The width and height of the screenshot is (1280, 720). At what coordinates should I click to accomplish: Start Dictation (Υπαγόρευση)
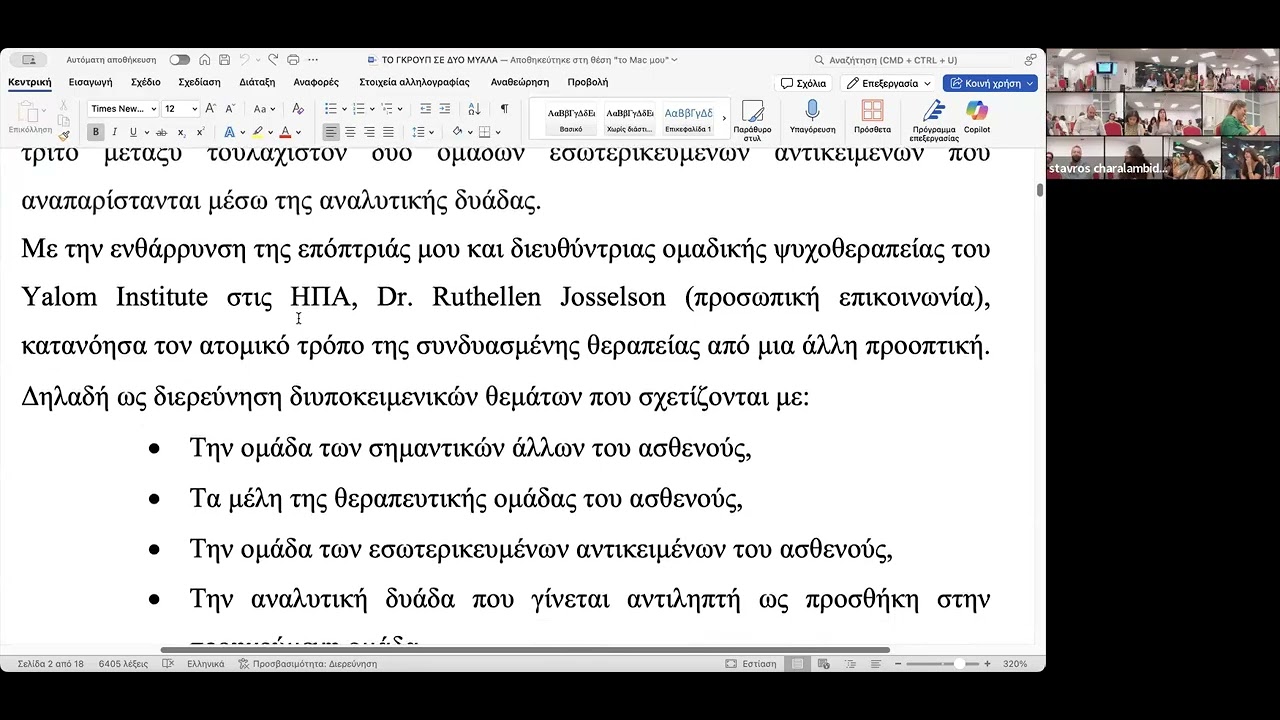pyautogui.click(x=812, y=117)
